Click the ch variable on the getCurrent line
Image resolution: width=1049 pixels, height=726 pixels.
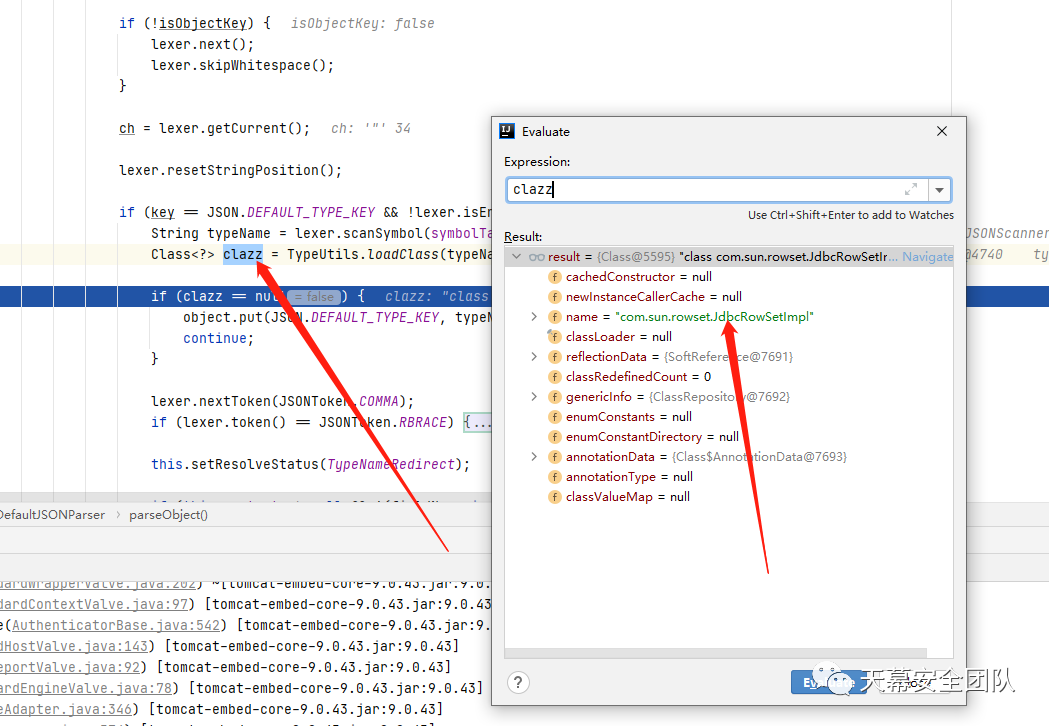126,128
